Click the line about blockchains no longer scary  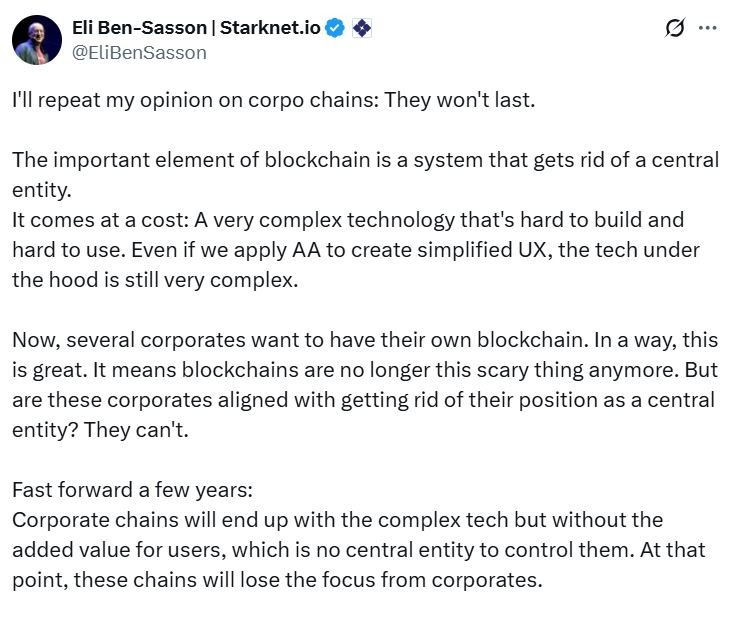pyautogui.click(x=365, y=369)
